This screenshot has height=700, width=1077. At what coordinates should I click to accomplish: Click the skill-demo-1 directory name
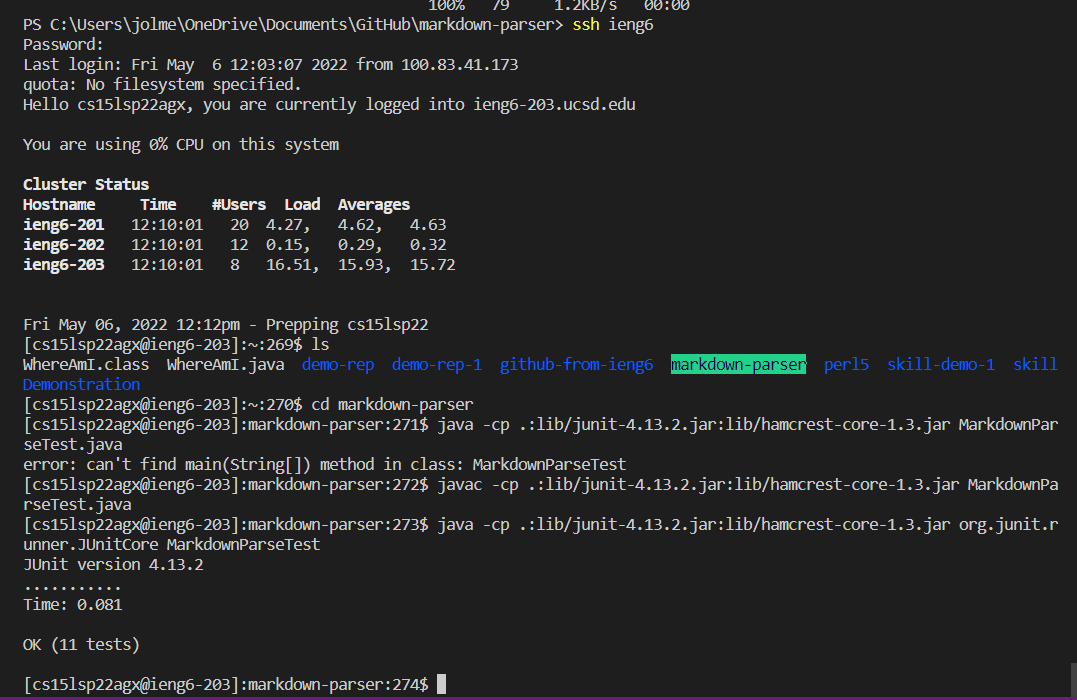(940, 365)
